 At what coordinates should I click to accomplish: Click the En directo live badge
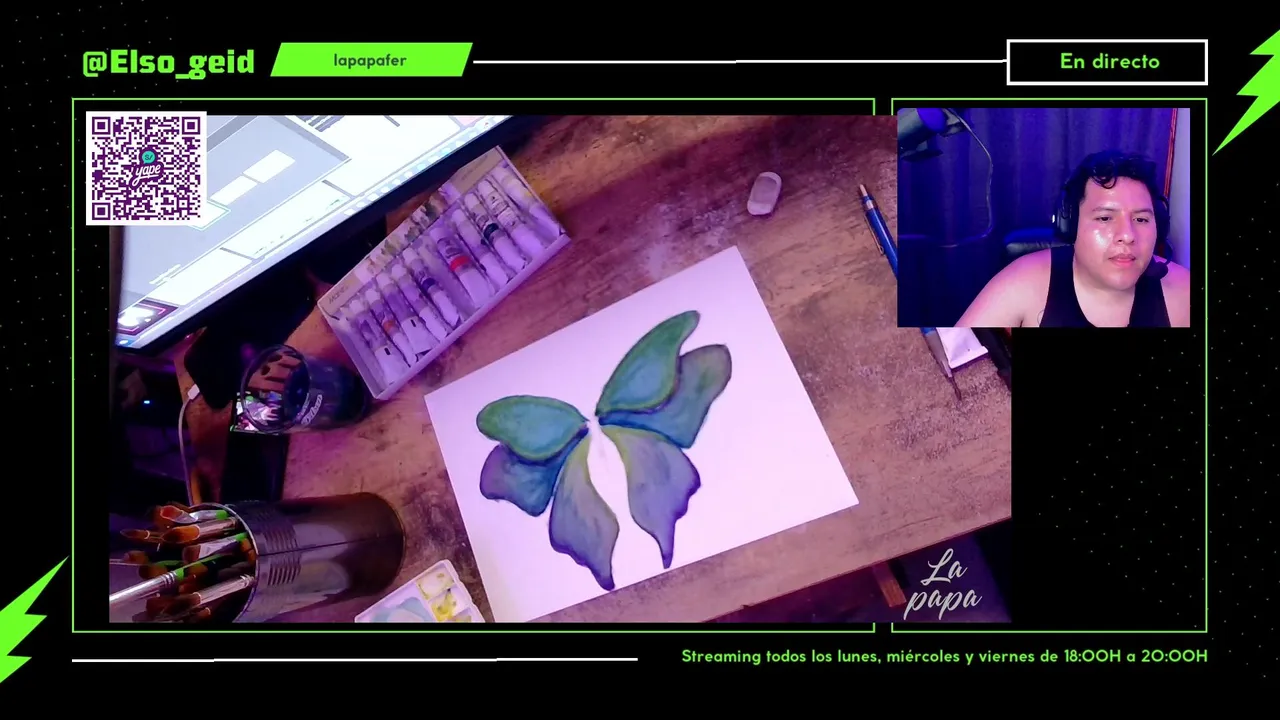pyautogui.click(x=1107, y=62)
